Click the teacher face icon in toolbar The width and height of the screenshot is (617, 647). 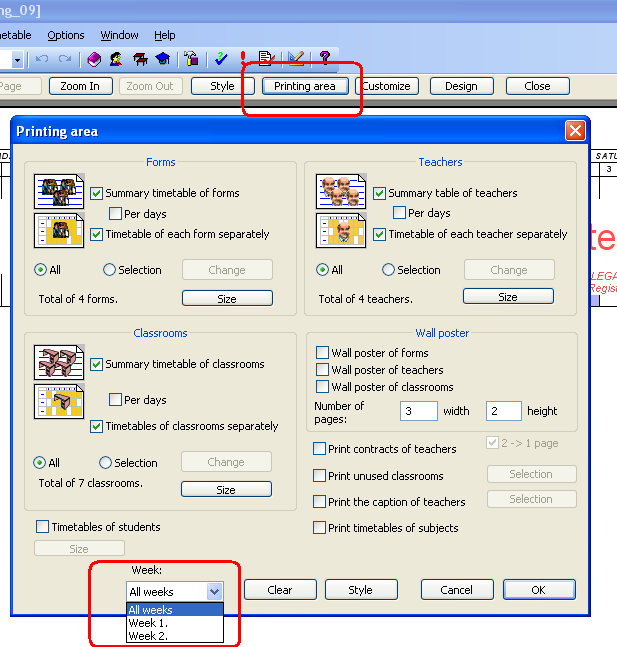click(116, 59)
